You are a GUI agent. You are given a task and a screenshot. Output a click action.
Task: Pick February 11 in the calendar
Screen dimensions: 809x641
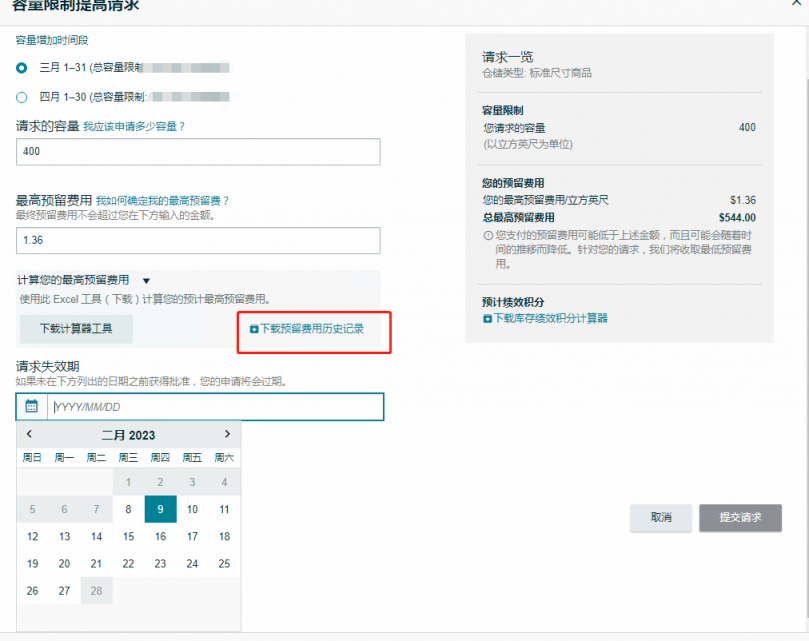[224, 509]
